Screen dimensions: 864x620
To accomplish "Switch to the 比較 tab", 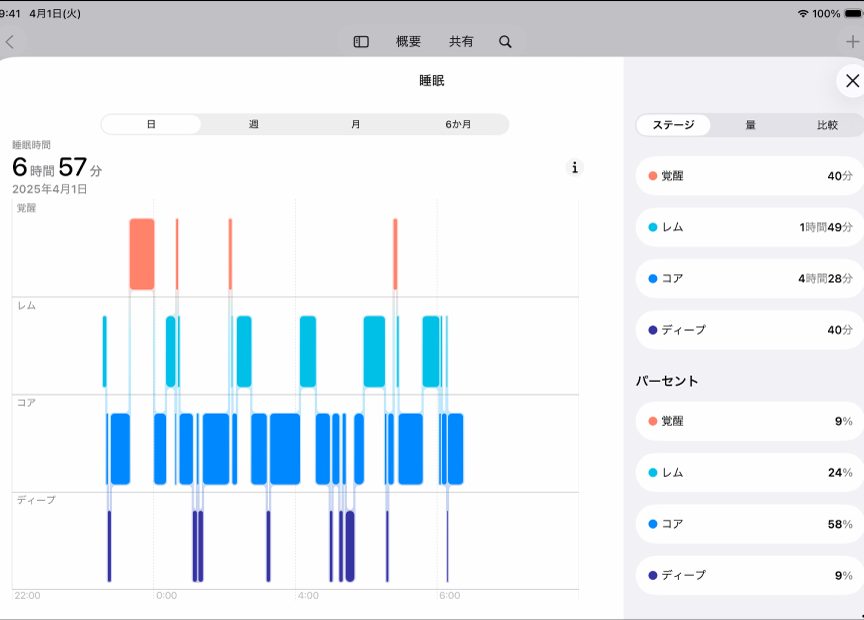I will pyautogui.click(x=827, y=125).
